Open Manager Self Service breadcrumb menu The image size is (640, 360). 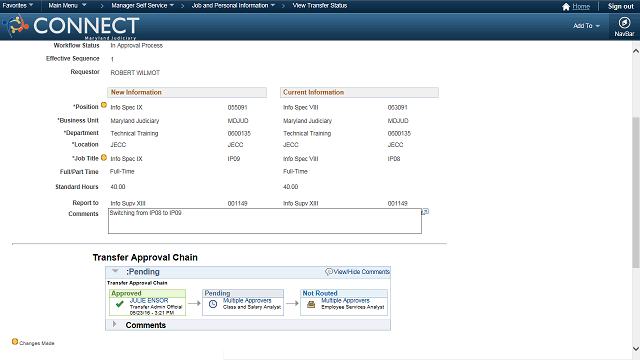click(142, 5)
